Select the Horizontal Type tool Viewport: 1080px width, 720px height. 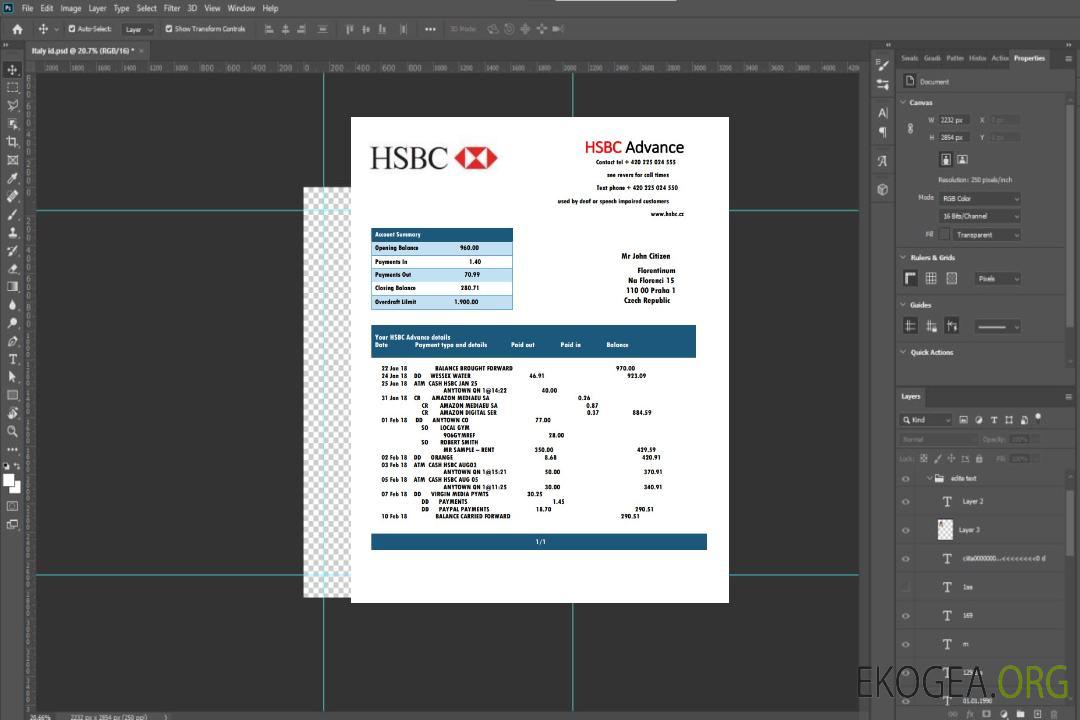click(12, 359)
